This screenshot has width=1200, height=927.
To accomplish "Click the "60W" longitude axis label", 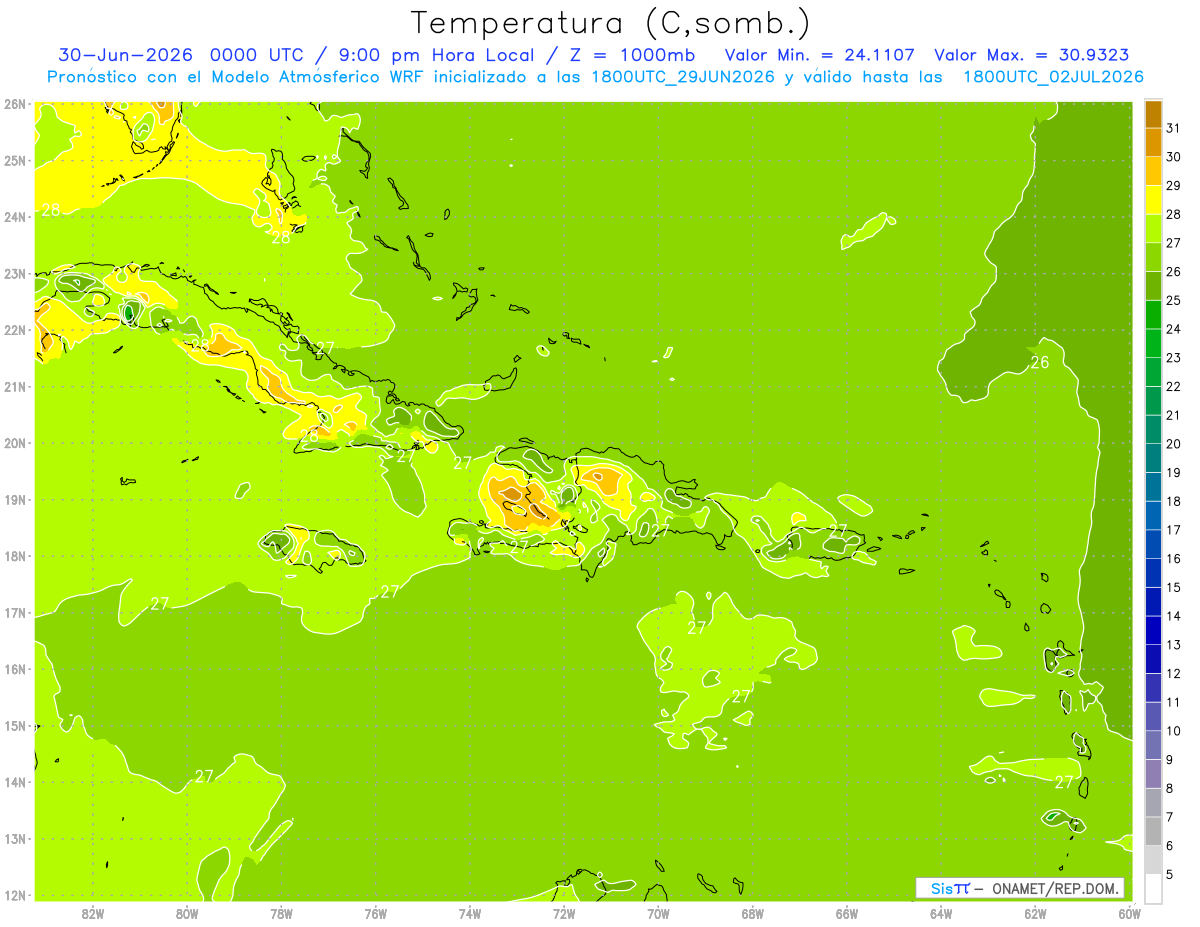I will (1129, 913).
